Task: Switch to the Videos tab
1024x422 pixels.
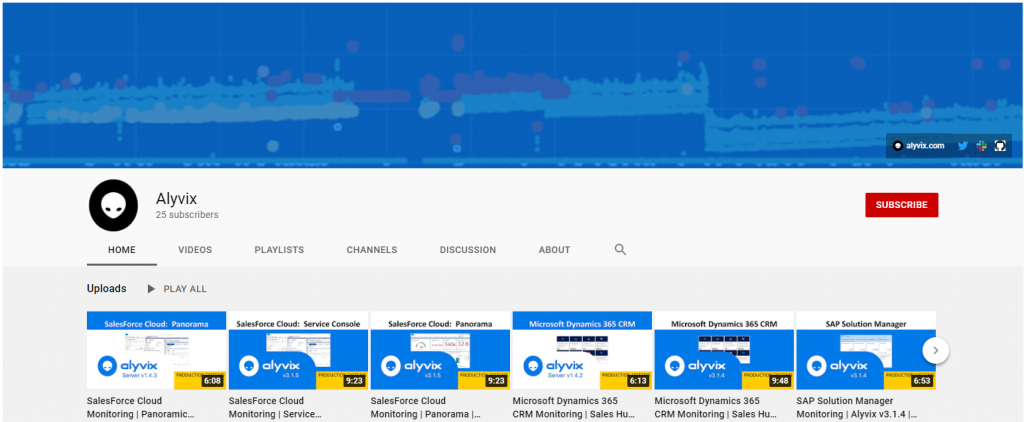Action: (x=195, y=250)
